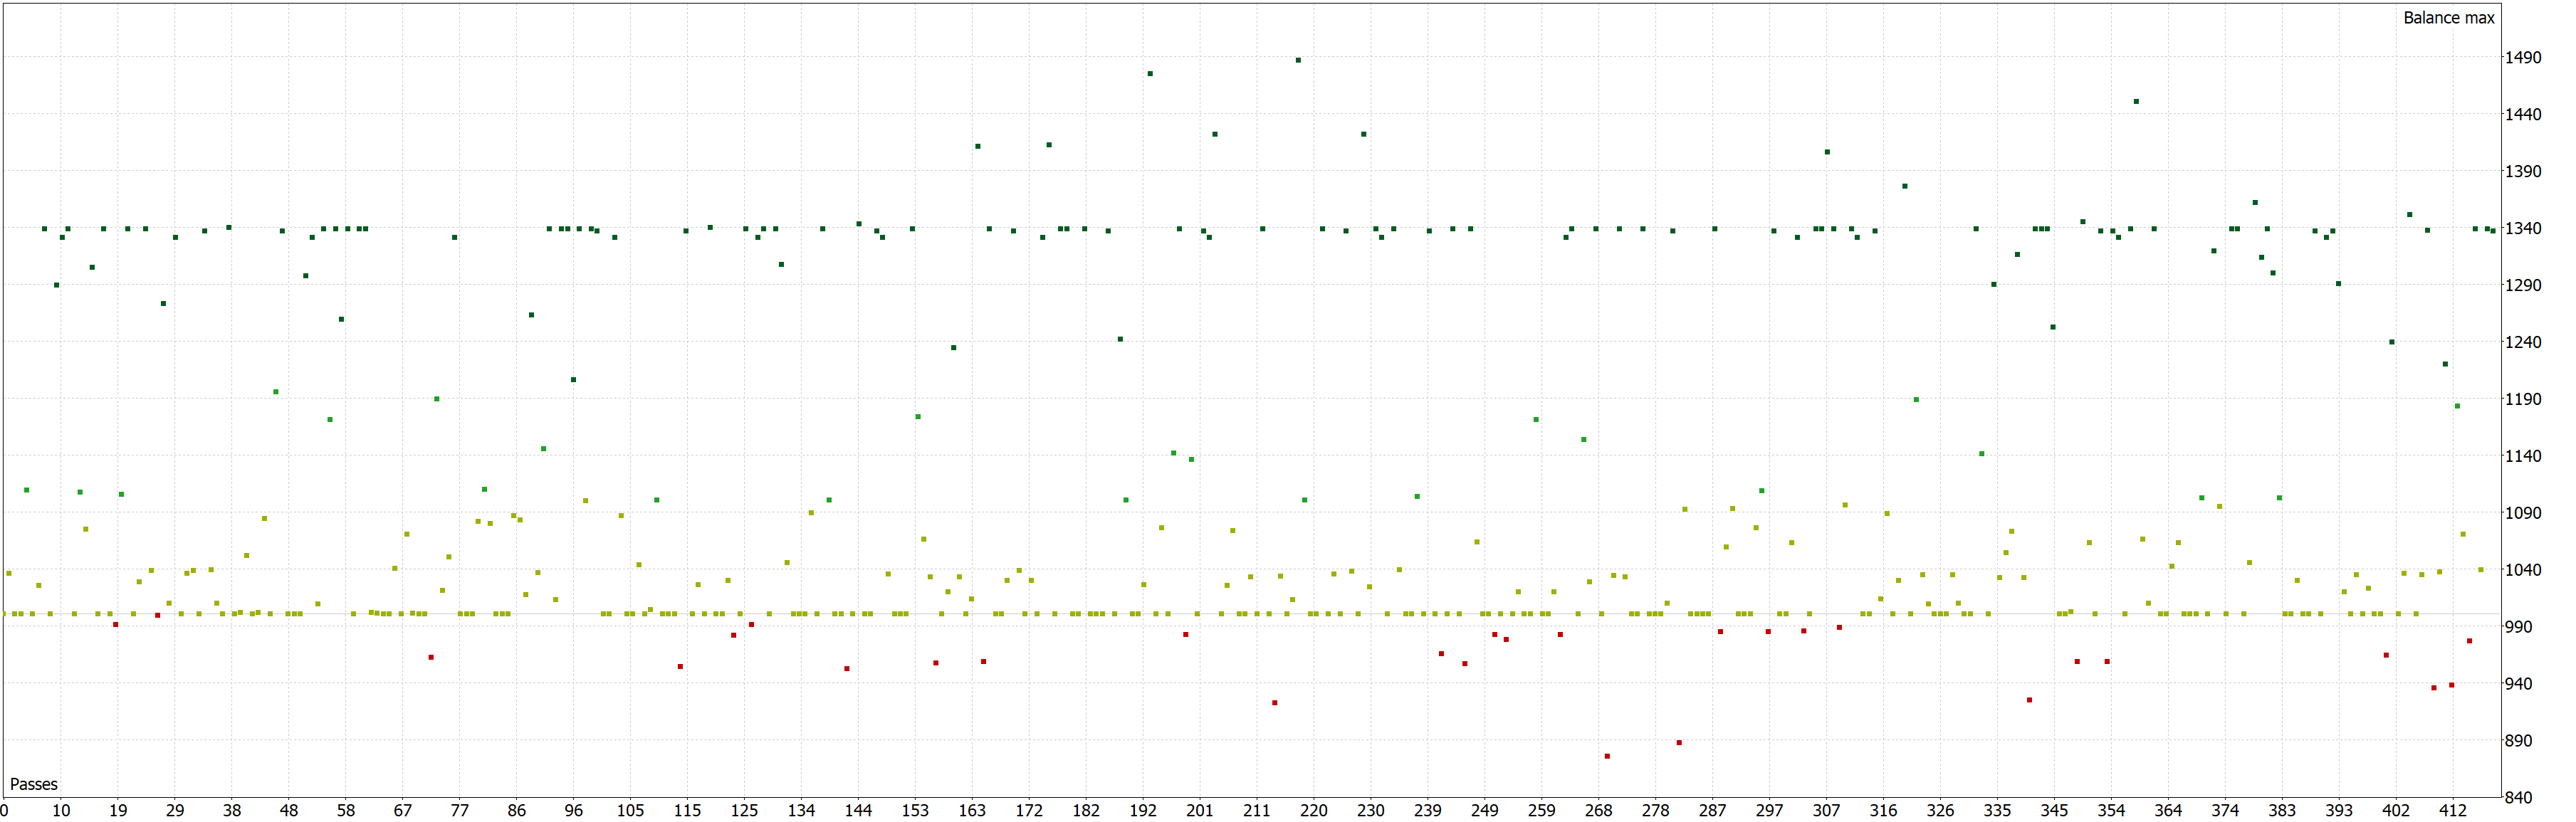This screenshot has height=822, width=2576.
Task: Click pass number 278 on horizontal axis
Action: [x=1656, y=811]
